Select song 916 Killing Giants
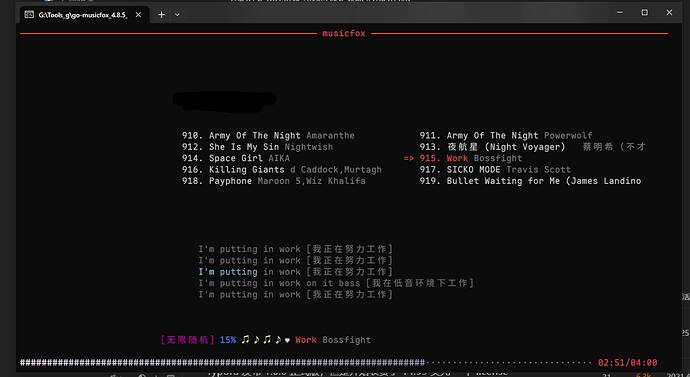Viewport: 690px width, 377px height. pyautogui.click(x=282, y=170)
